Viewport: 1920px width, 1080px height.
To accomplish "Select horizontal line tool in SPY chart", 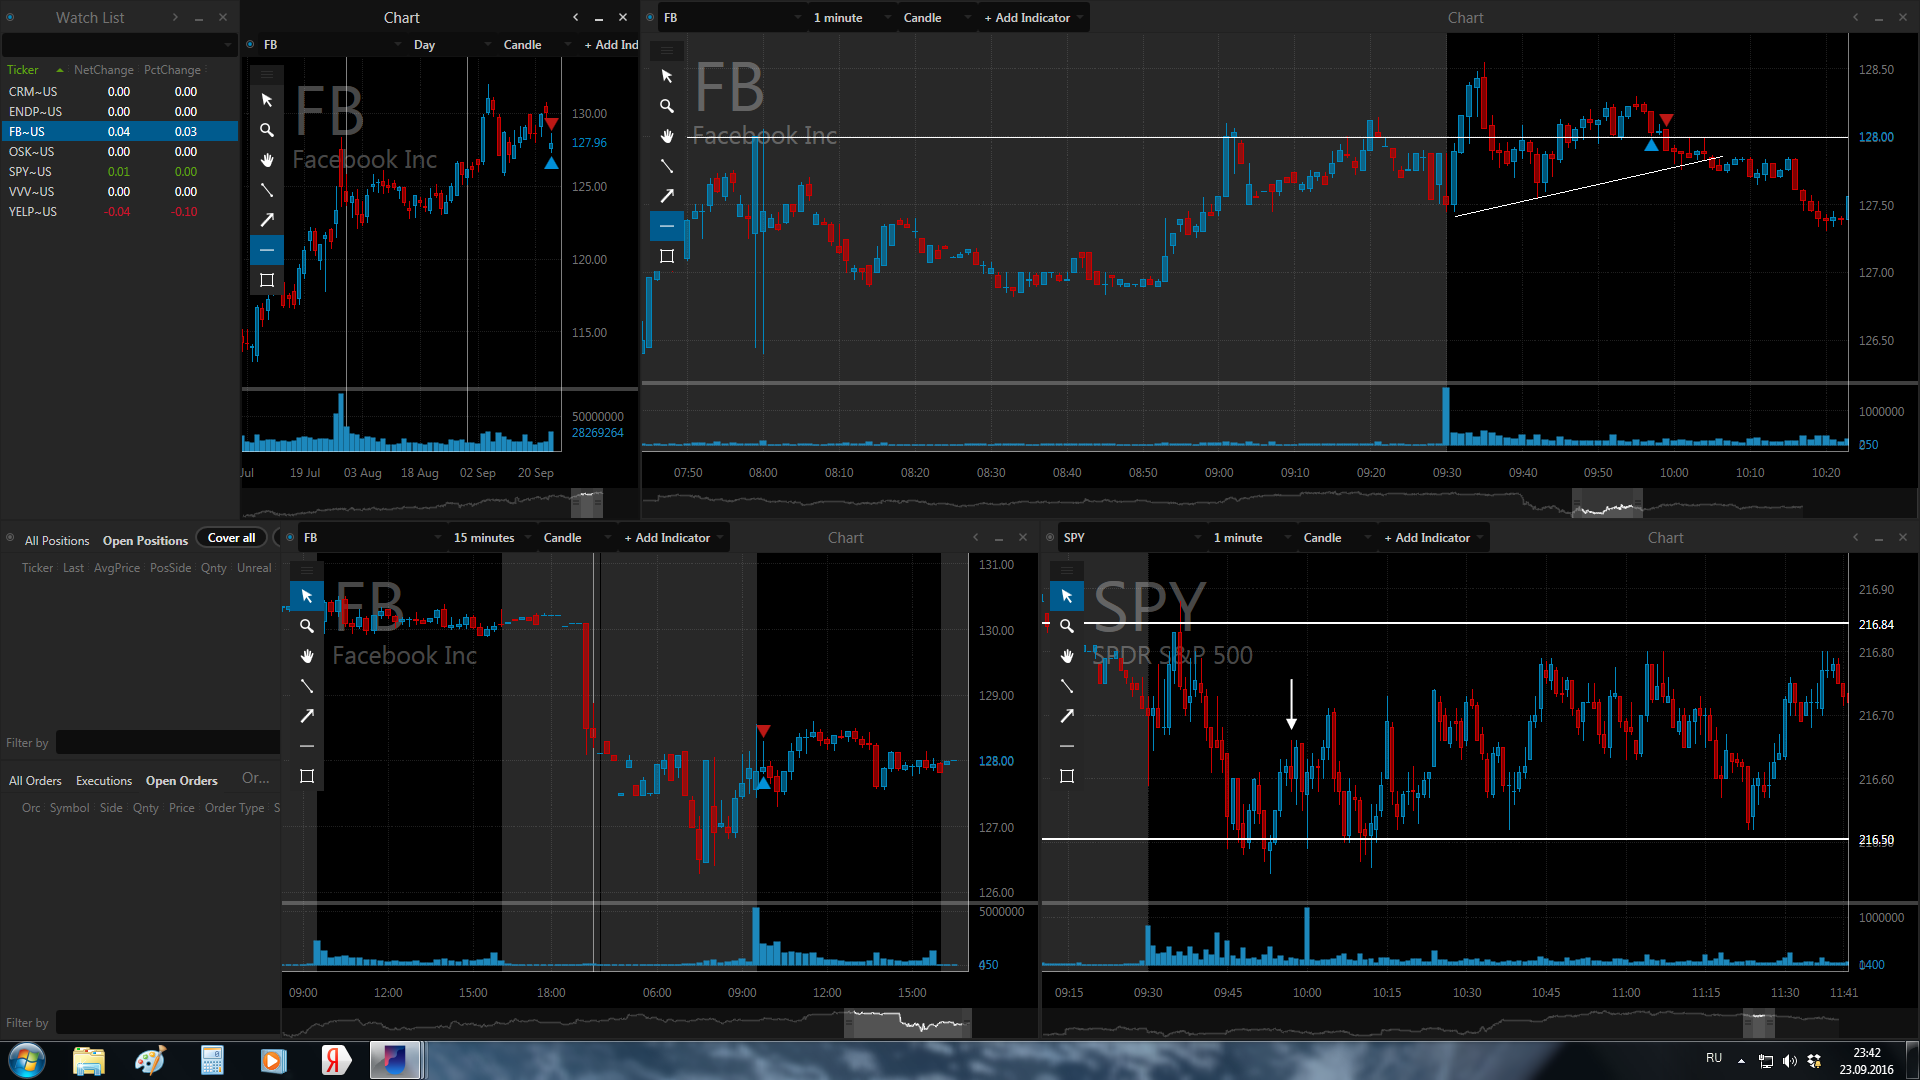I will 1067,746.
